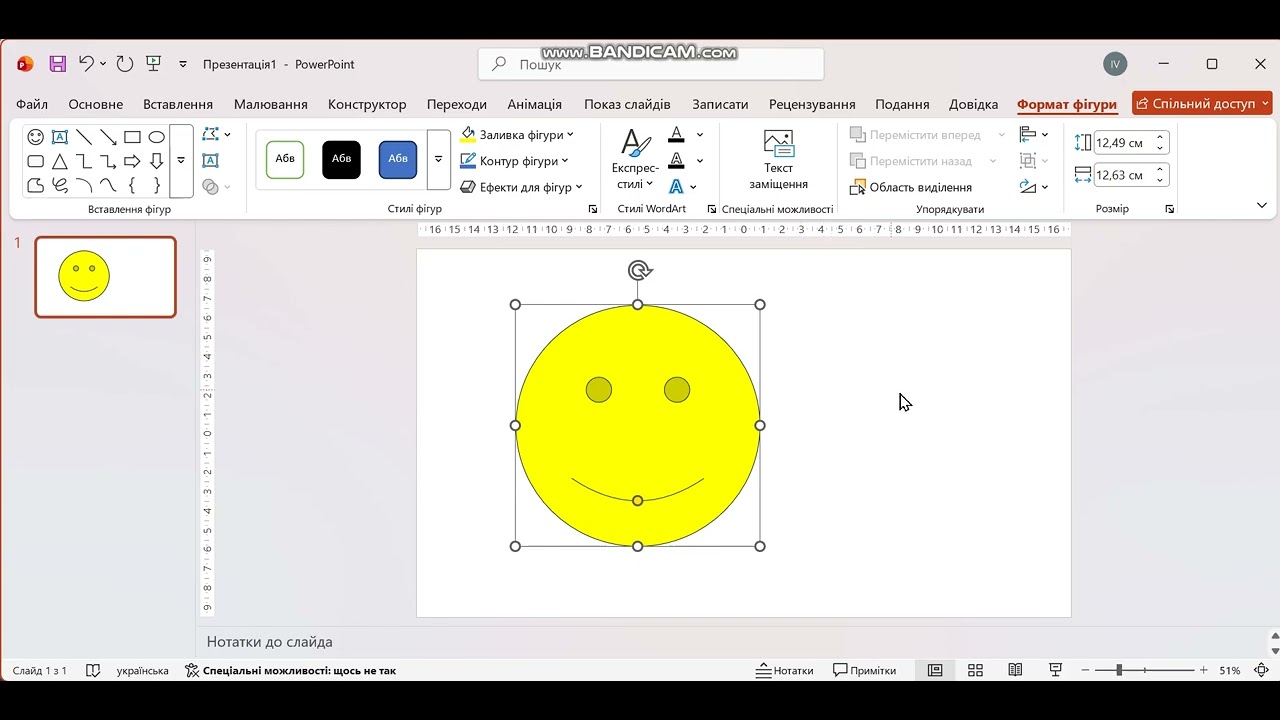Open Ефекти для фігур dropdown
Screen dimensions: 1280x720
521,187
